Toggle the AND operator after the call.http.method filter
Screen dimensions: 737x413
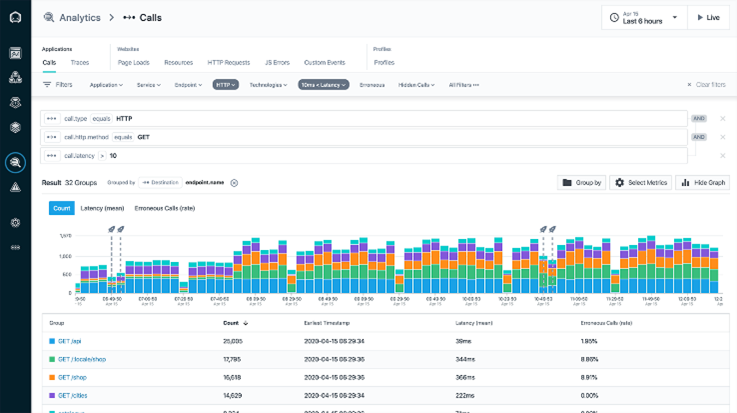click(699, 137)
